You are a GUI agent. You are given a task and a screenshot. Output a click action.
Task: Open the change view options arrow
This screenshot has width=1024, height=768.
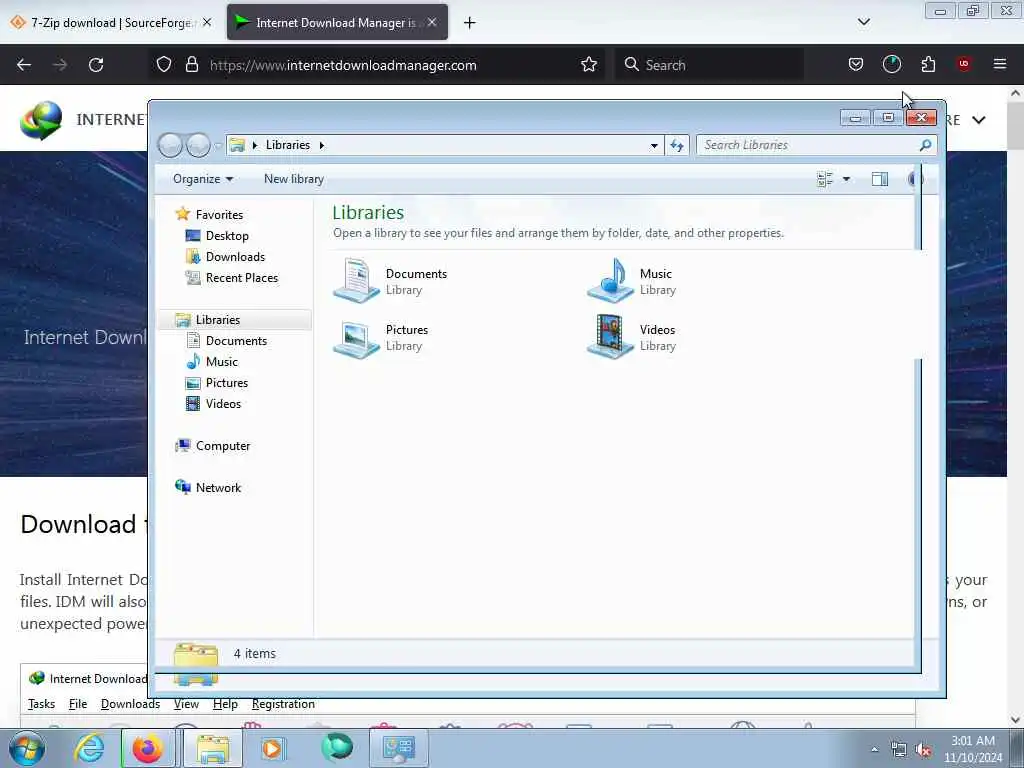tap(846, 179)
